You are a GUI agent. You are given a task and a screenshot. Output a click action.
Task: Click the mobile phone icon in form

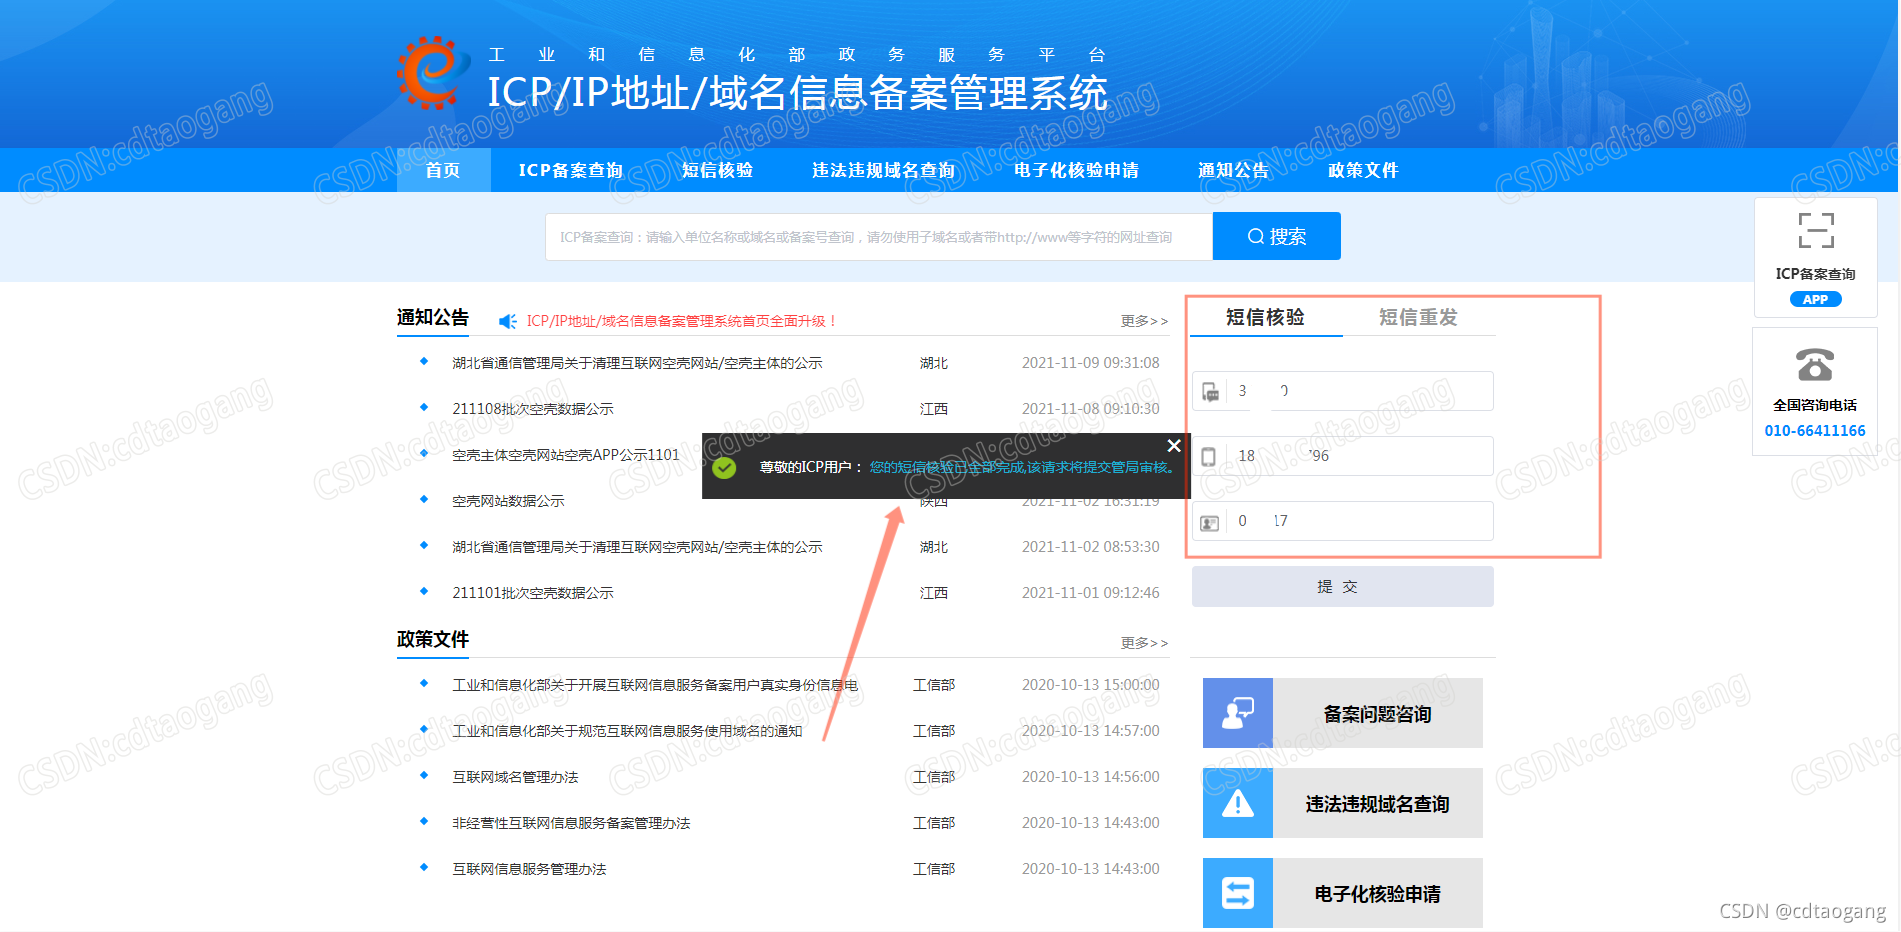click(1209, 457)
